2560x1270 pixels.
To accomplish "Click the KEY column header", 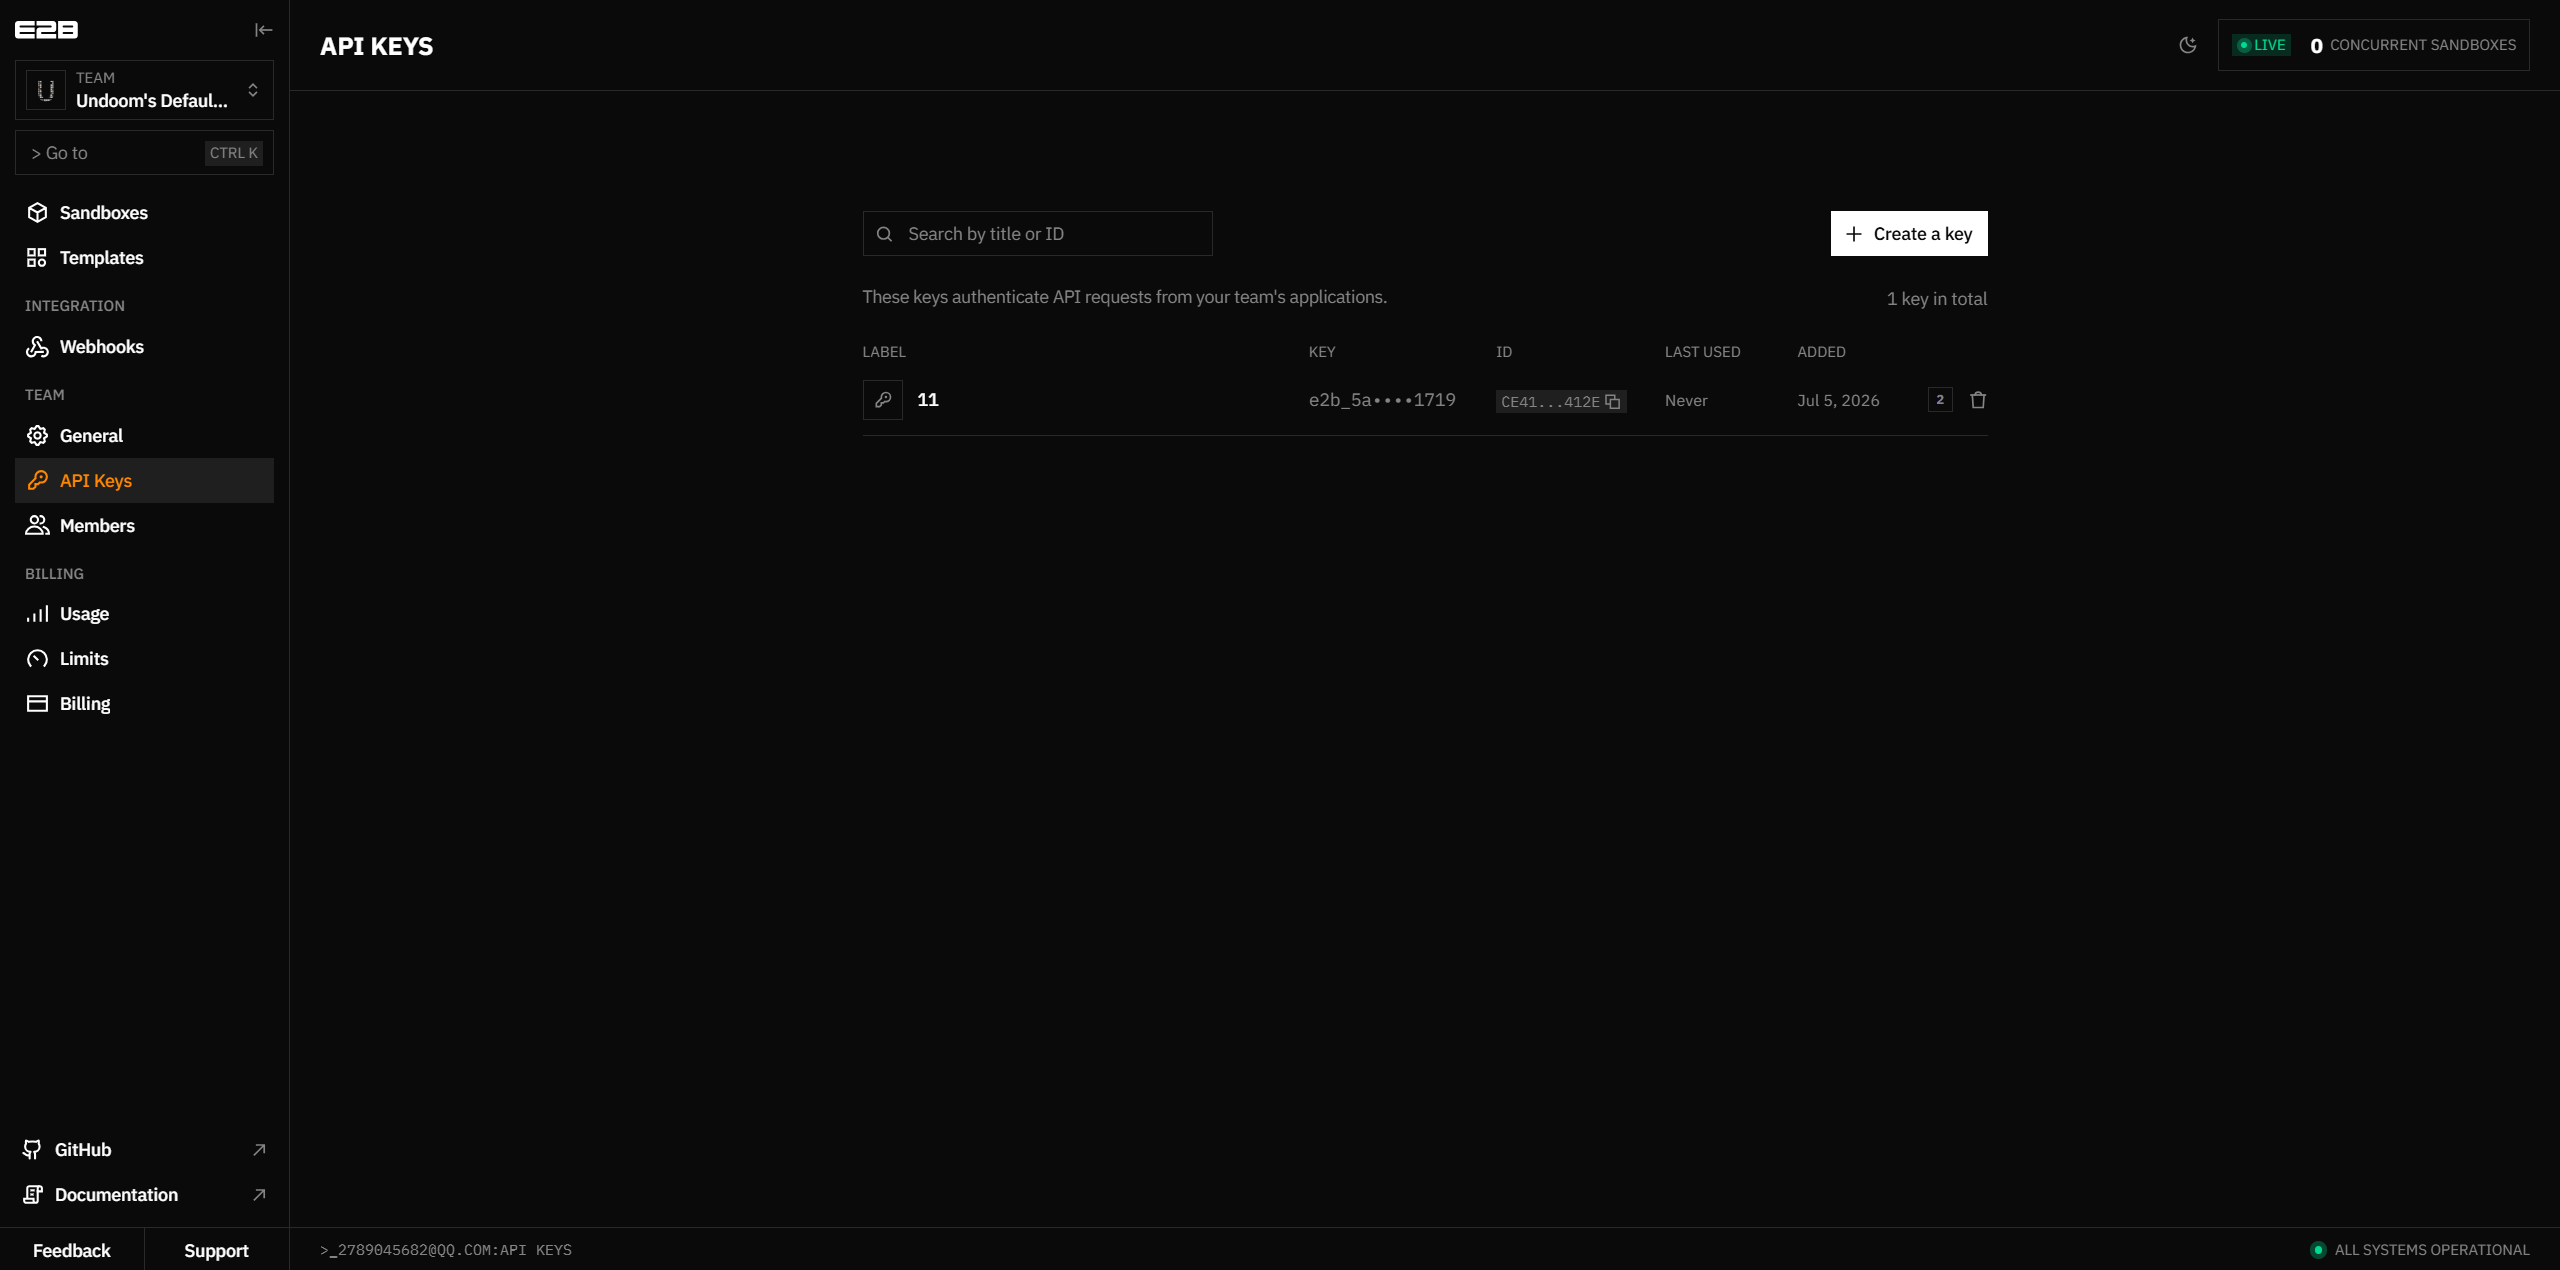I will (1322, 352).
